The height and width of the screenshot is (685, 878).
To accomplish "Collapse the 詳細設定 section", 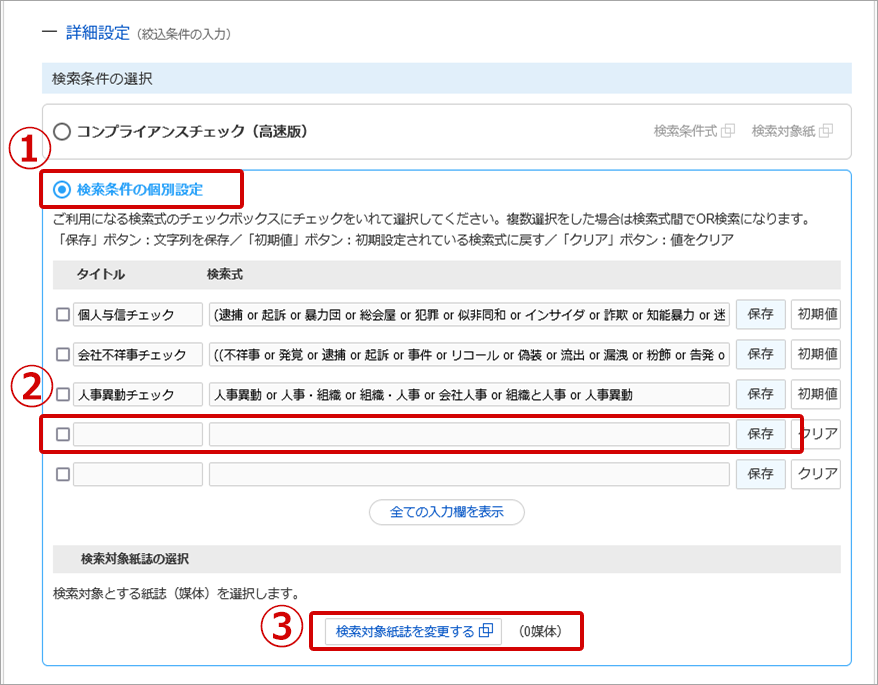I will point(50,33).
